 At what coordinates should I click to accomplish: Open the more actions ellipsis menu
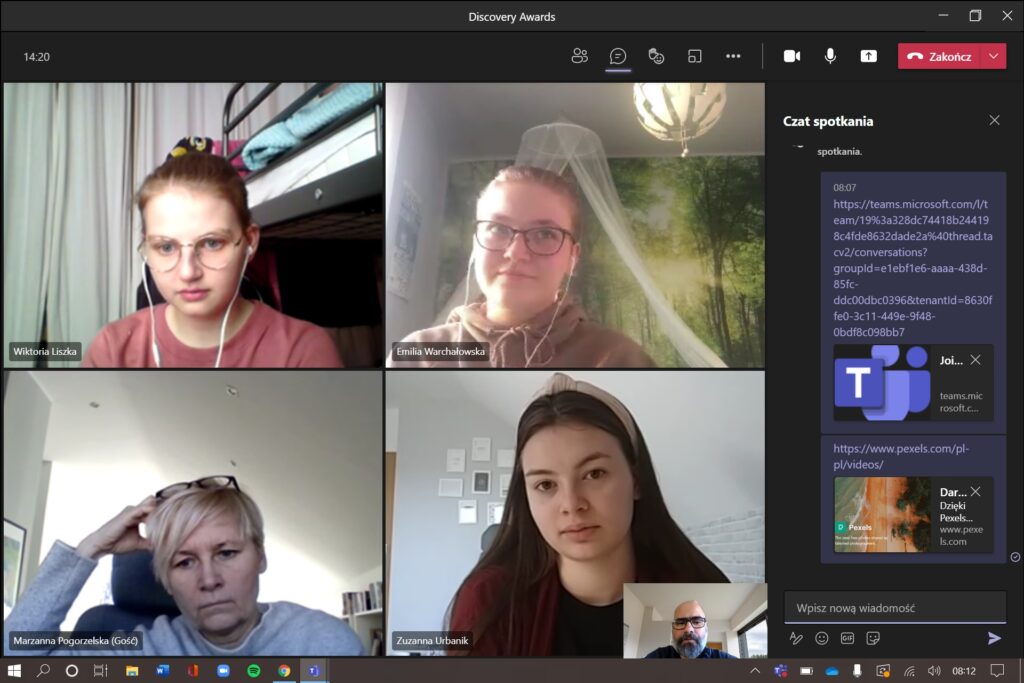coord(733,56)
